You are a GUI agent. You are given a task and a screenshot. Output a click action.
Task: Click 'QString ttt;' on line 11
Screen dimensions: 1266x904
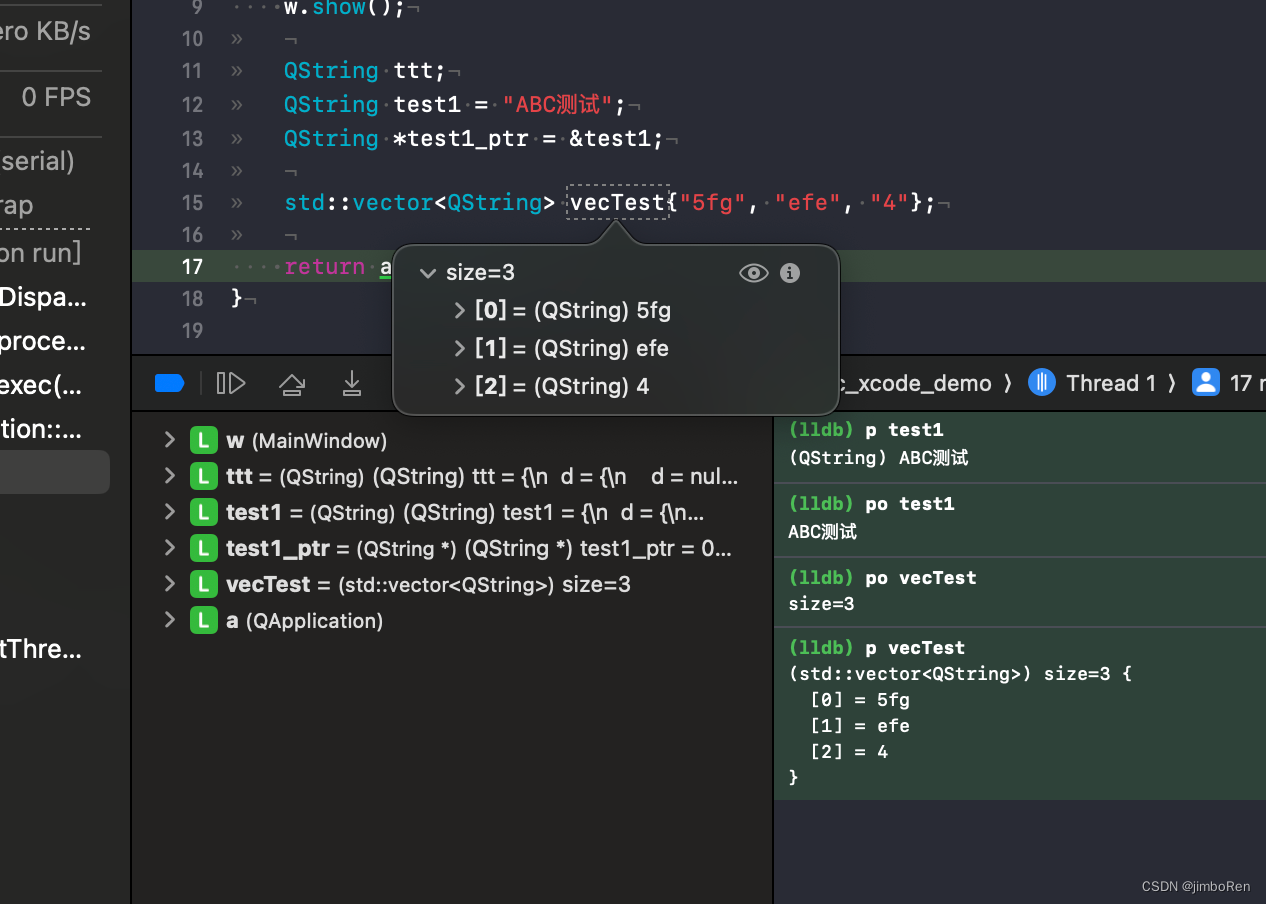pyautogui.click(x=364, y=71)
